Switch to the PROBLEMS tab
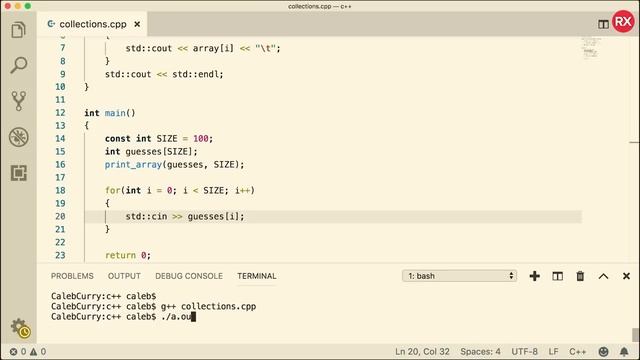 pos(72,276)
